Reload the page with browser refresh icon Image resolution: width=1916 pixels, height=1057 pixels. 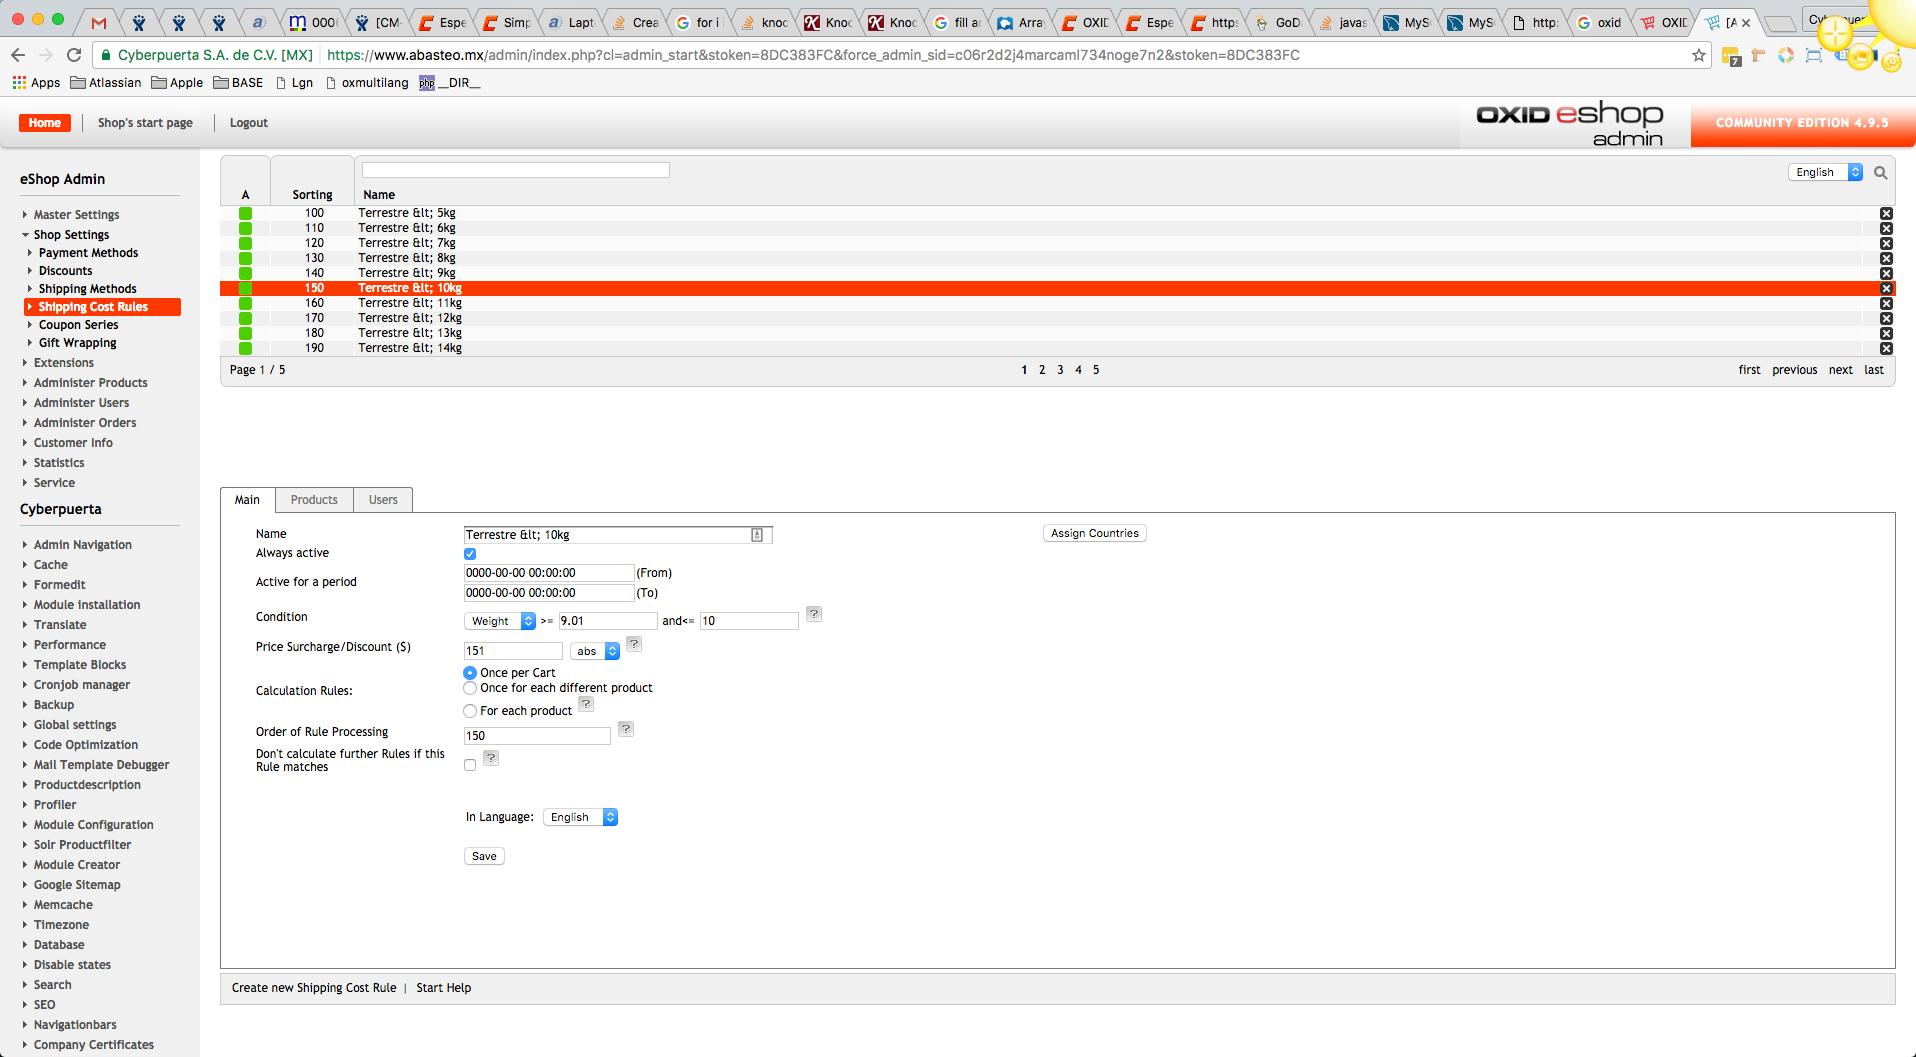74,55
